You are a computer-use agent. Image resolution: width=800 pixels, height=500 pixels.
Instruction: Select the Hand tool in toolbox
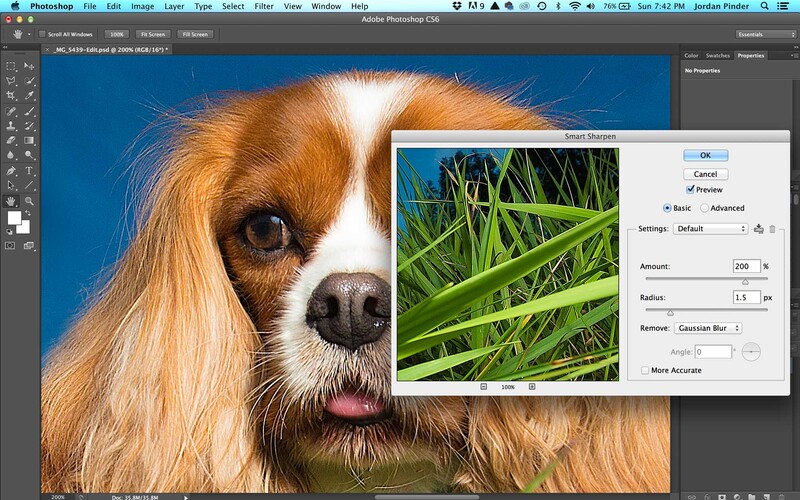(11, 201)
